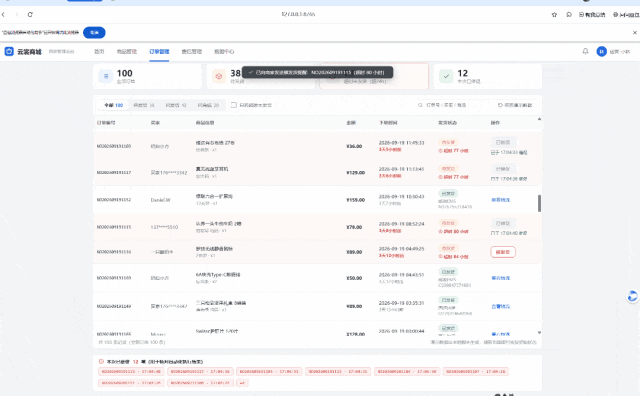640x396 pixels.
Task: Click the scroll-up arrow at table top right
Action: click(539, 119)
